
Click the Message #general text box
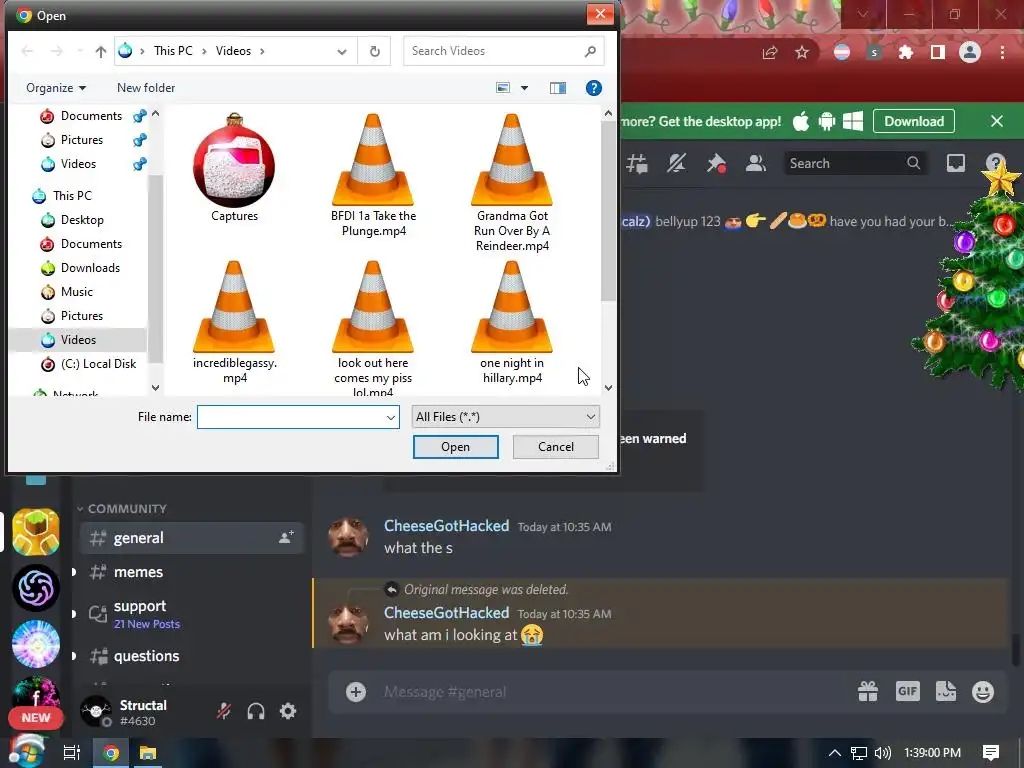(614, 692)
